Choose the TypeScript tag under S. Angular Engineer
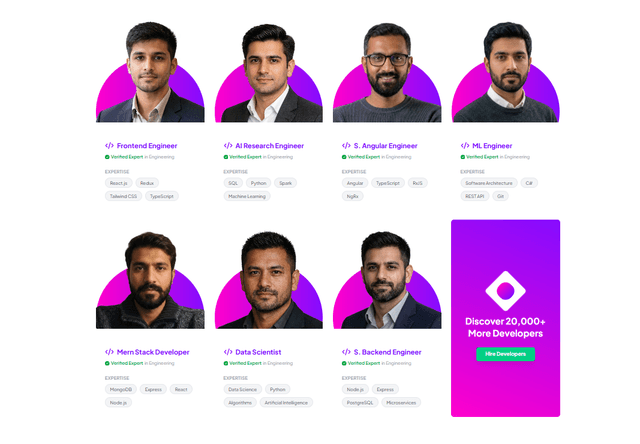The width and height of the screenshot is (640, 444). tap(388, 183)
